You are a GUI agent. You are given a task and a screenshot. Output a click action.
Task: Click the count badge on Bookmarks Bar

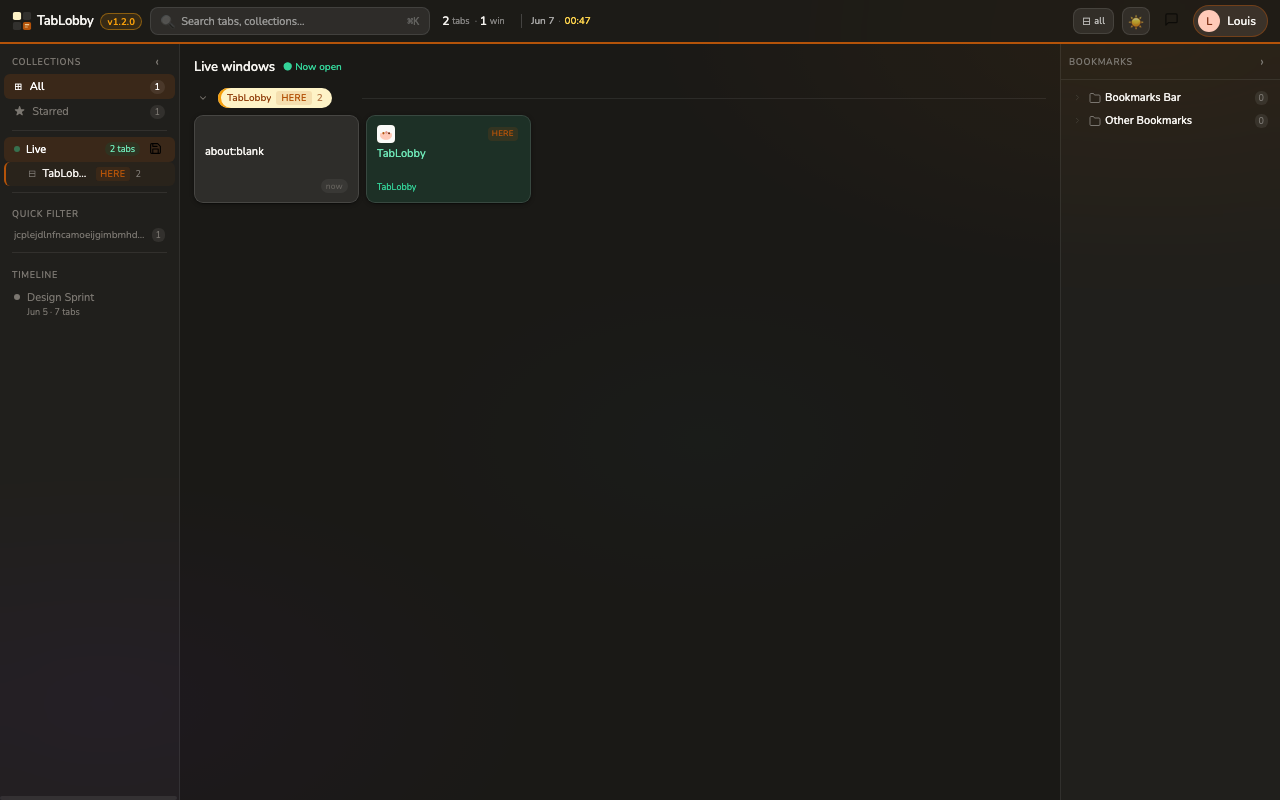click(x=1261, y=98)
